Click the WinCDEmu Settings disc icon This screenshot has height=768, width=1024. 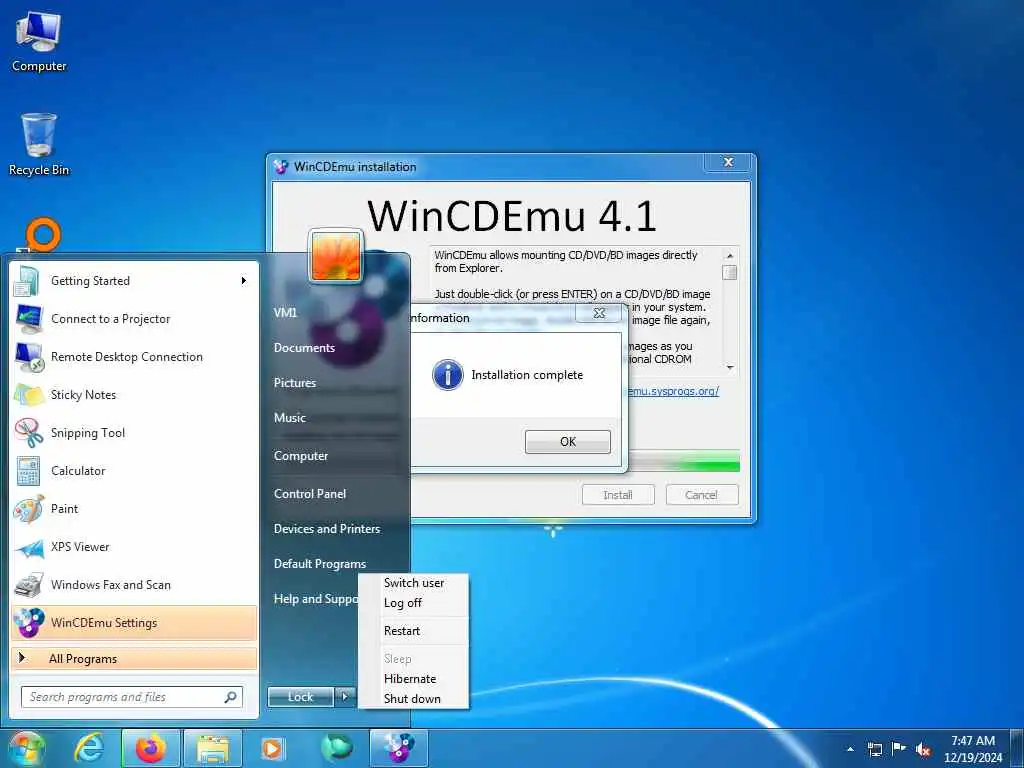tap(28, 622)
